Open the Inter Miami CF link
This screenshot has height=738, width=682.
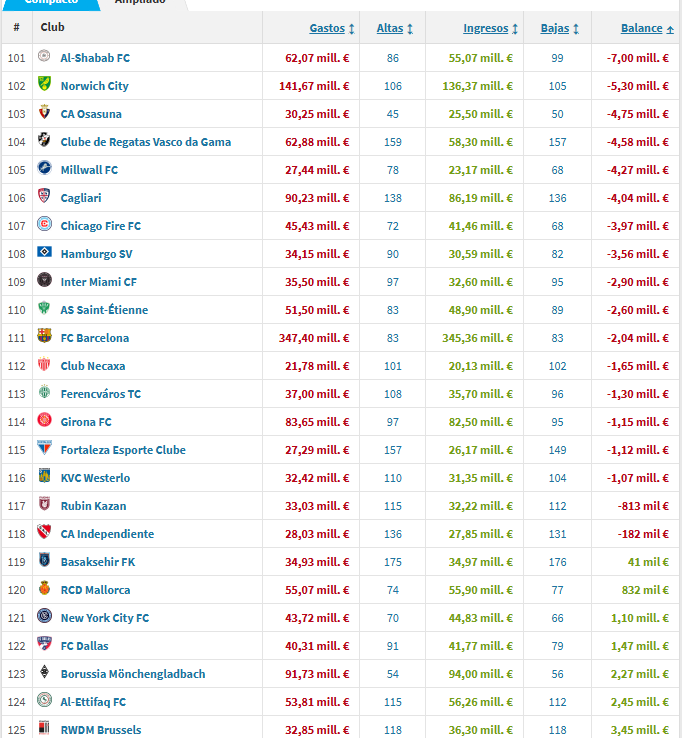pyautogui.click(x=99, y=282)
